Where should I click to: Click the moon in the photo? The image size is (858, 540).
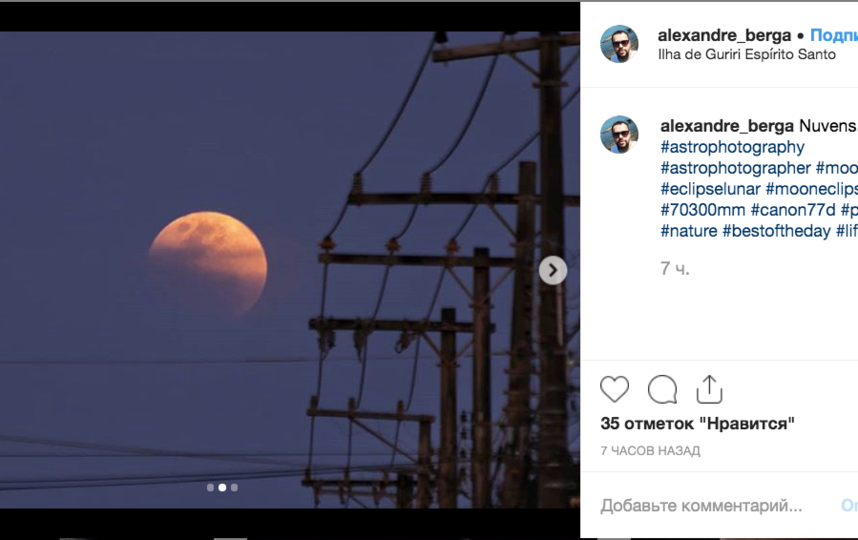pos(208,262)
